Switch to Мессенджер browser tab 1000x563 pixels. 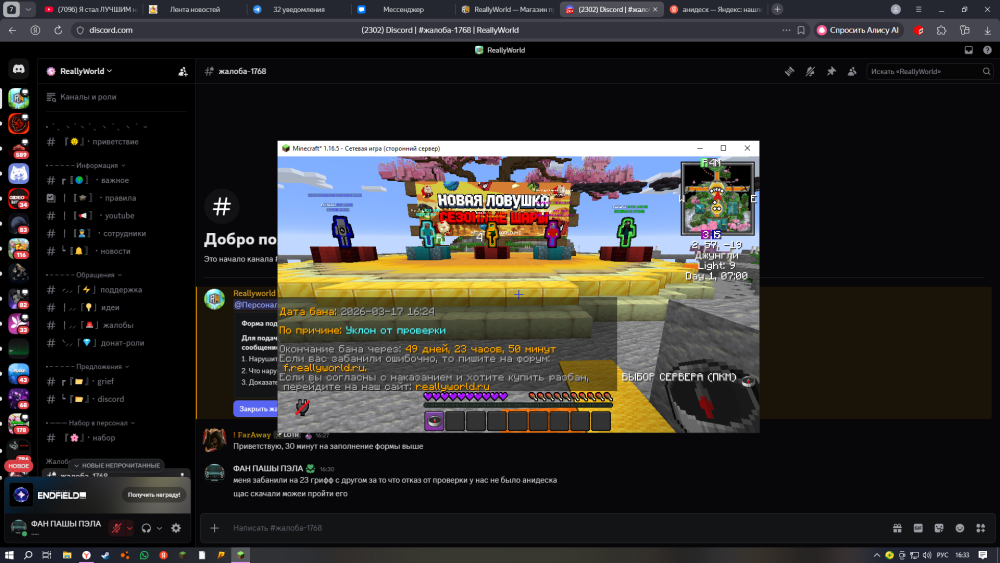(403, 10)
